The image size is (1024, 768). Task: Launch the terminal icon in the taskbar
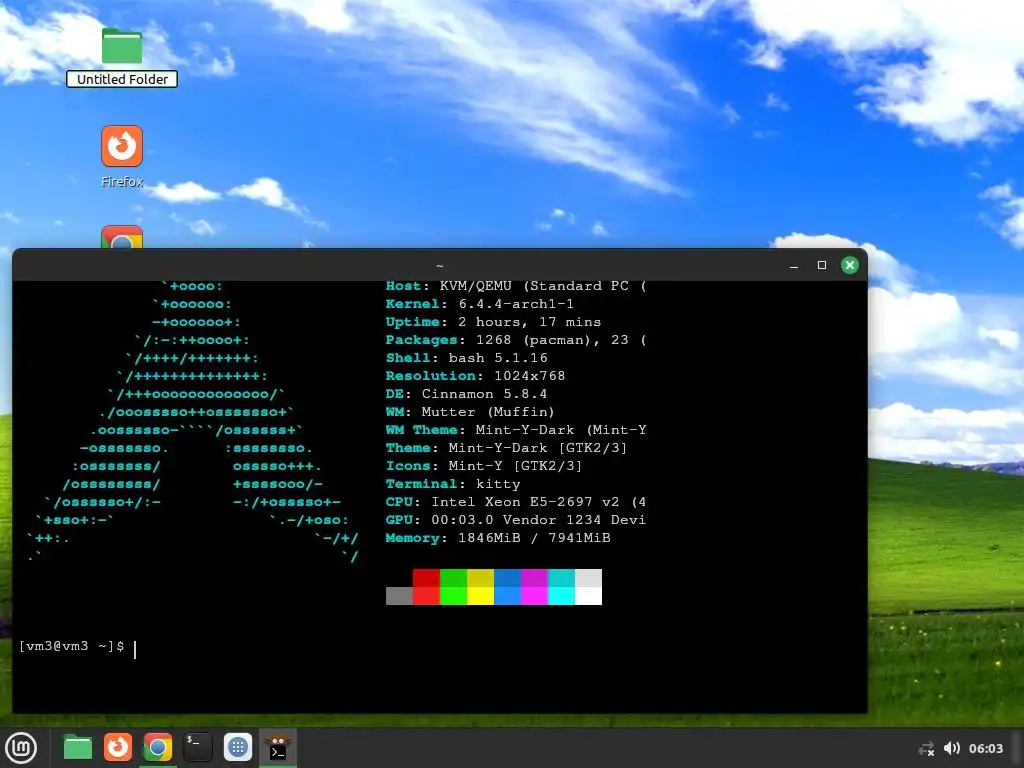pos(197,748)
